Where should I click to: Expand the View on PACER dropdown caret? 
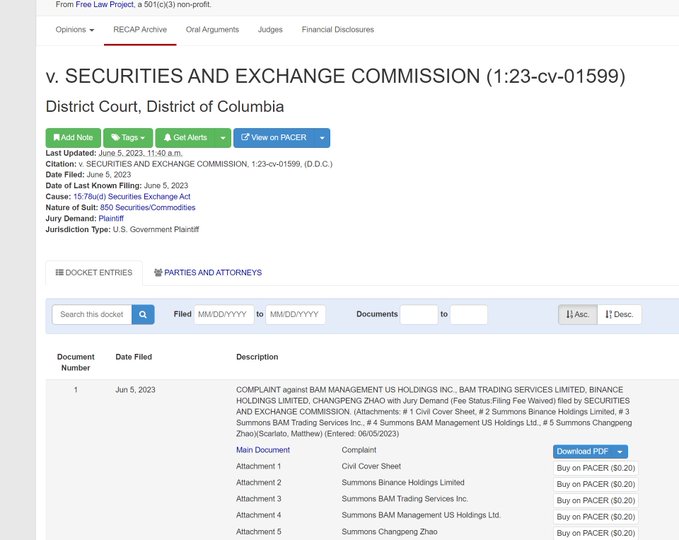[x=322, y=138]
